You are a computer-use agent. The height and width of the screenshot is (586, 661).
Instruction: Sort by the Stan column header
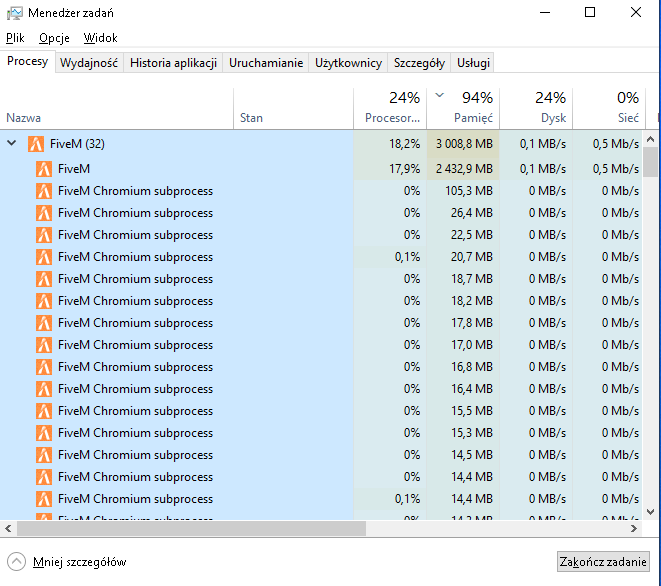tap(293, 109)
